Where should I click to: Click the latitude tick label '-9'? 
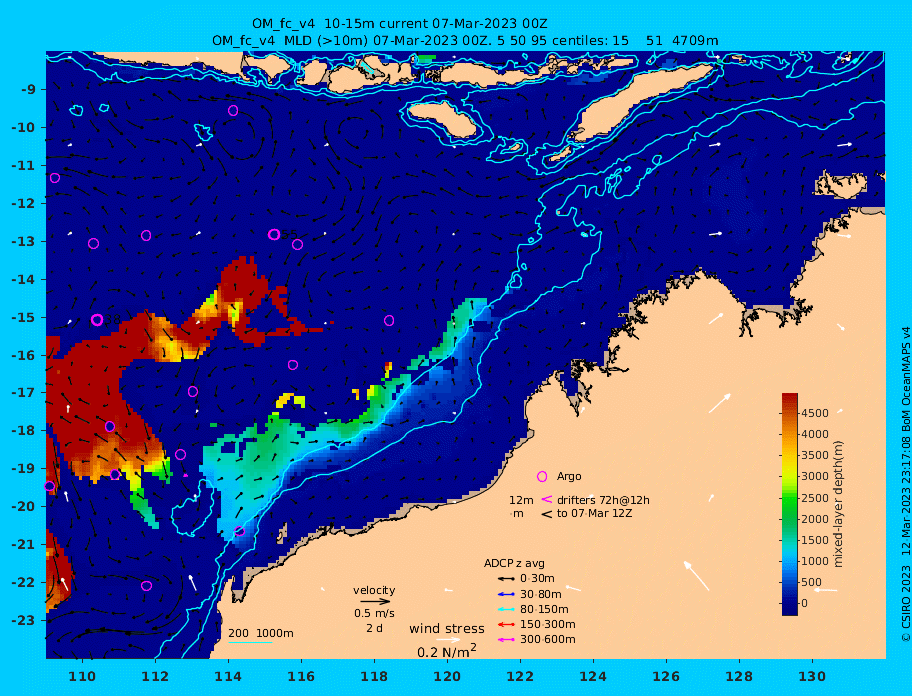pos(27,90)
